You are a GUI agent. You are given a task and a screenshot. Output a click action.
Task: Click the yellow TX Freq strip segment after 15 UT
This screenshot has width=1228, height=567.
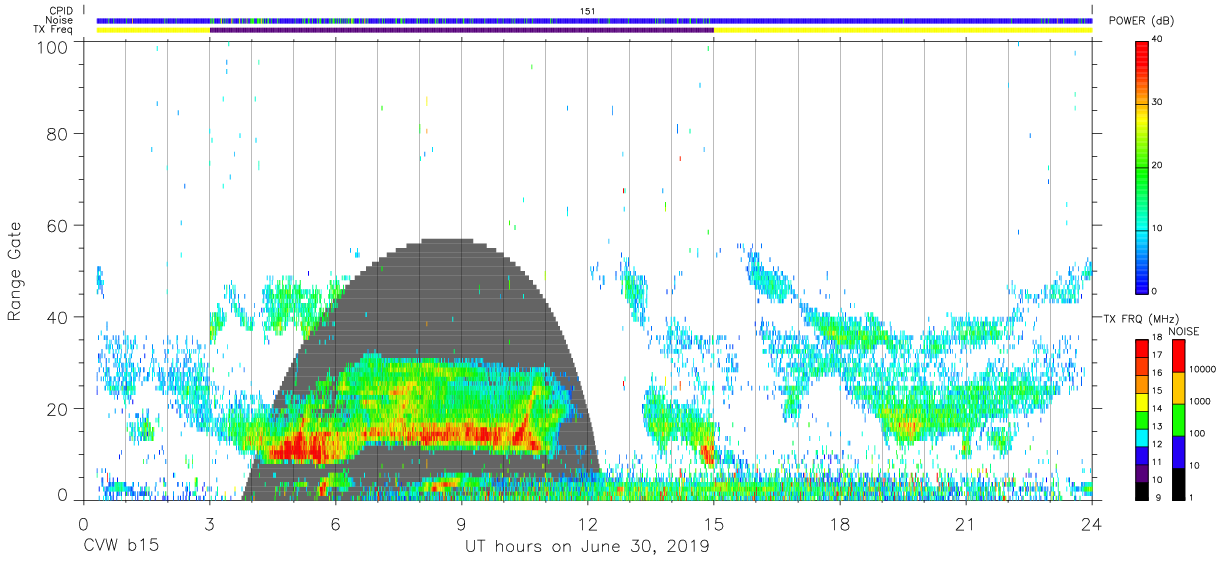(902, 30)
